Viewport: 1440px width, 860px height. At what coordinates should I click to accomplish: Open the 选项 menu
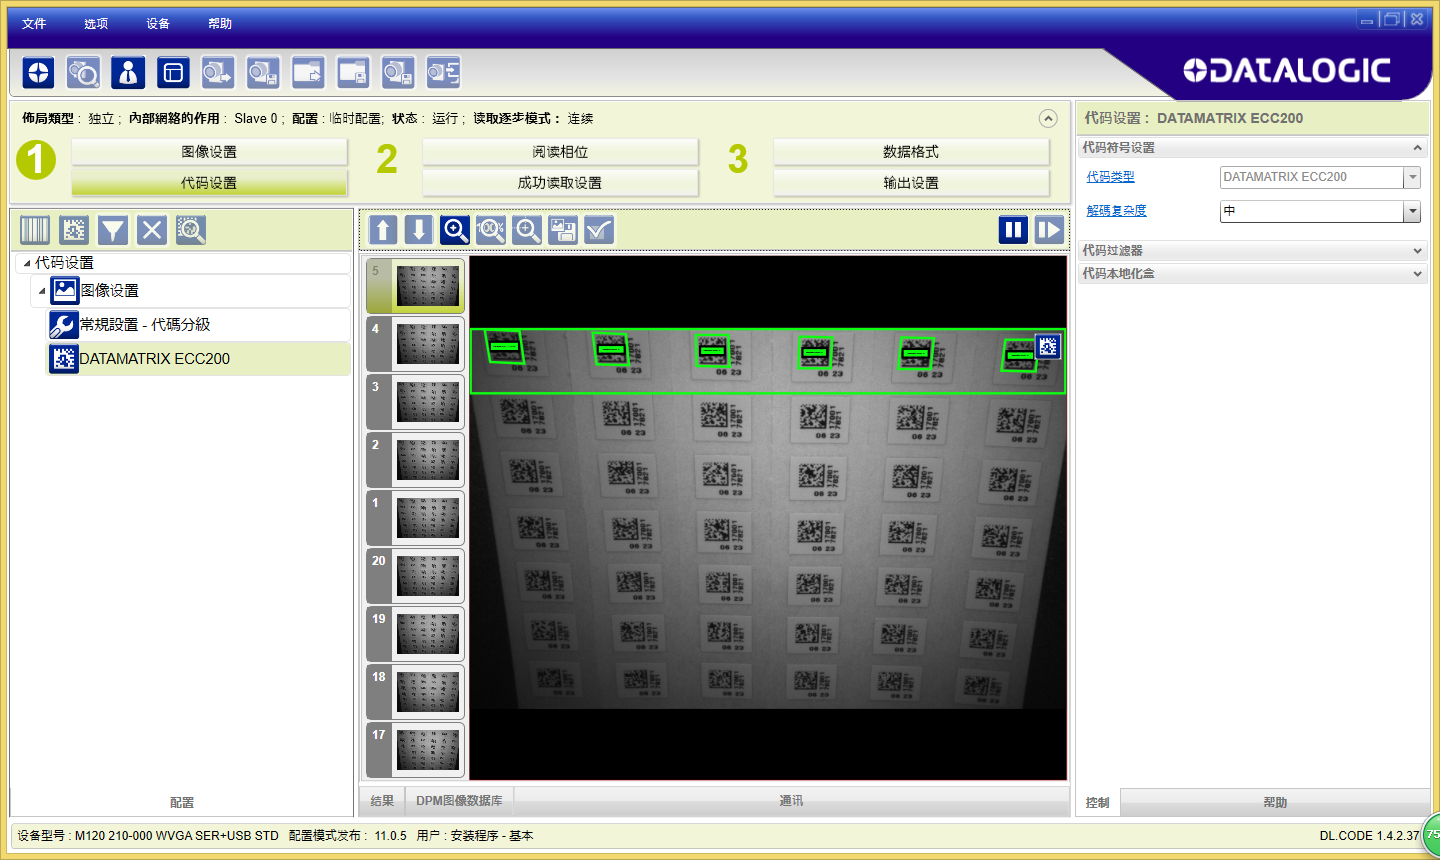pos(96,23)
